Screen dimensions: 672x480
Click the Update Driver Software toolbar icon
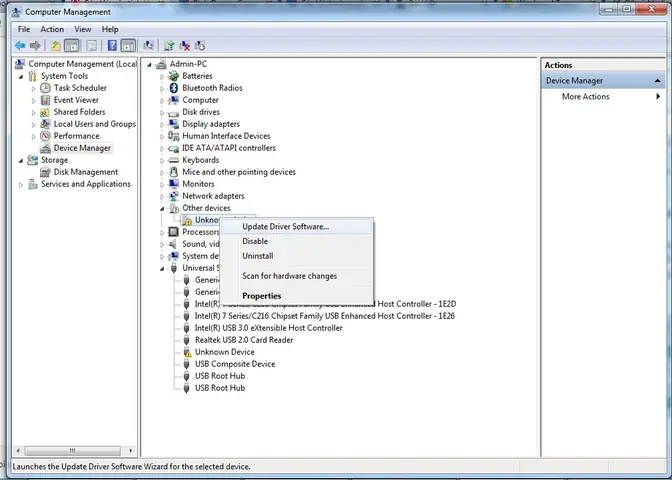click(169, 45)
